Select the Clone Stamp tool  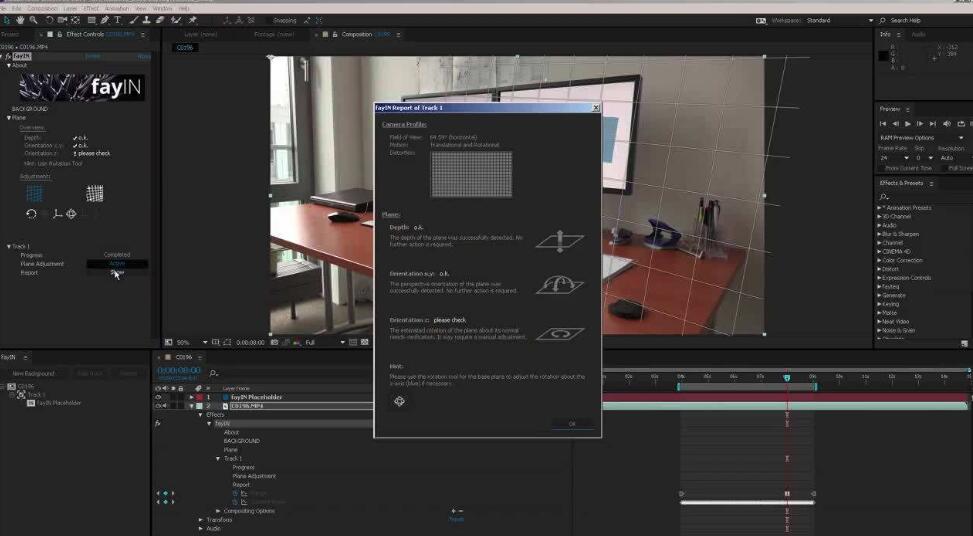pos(146,20)
